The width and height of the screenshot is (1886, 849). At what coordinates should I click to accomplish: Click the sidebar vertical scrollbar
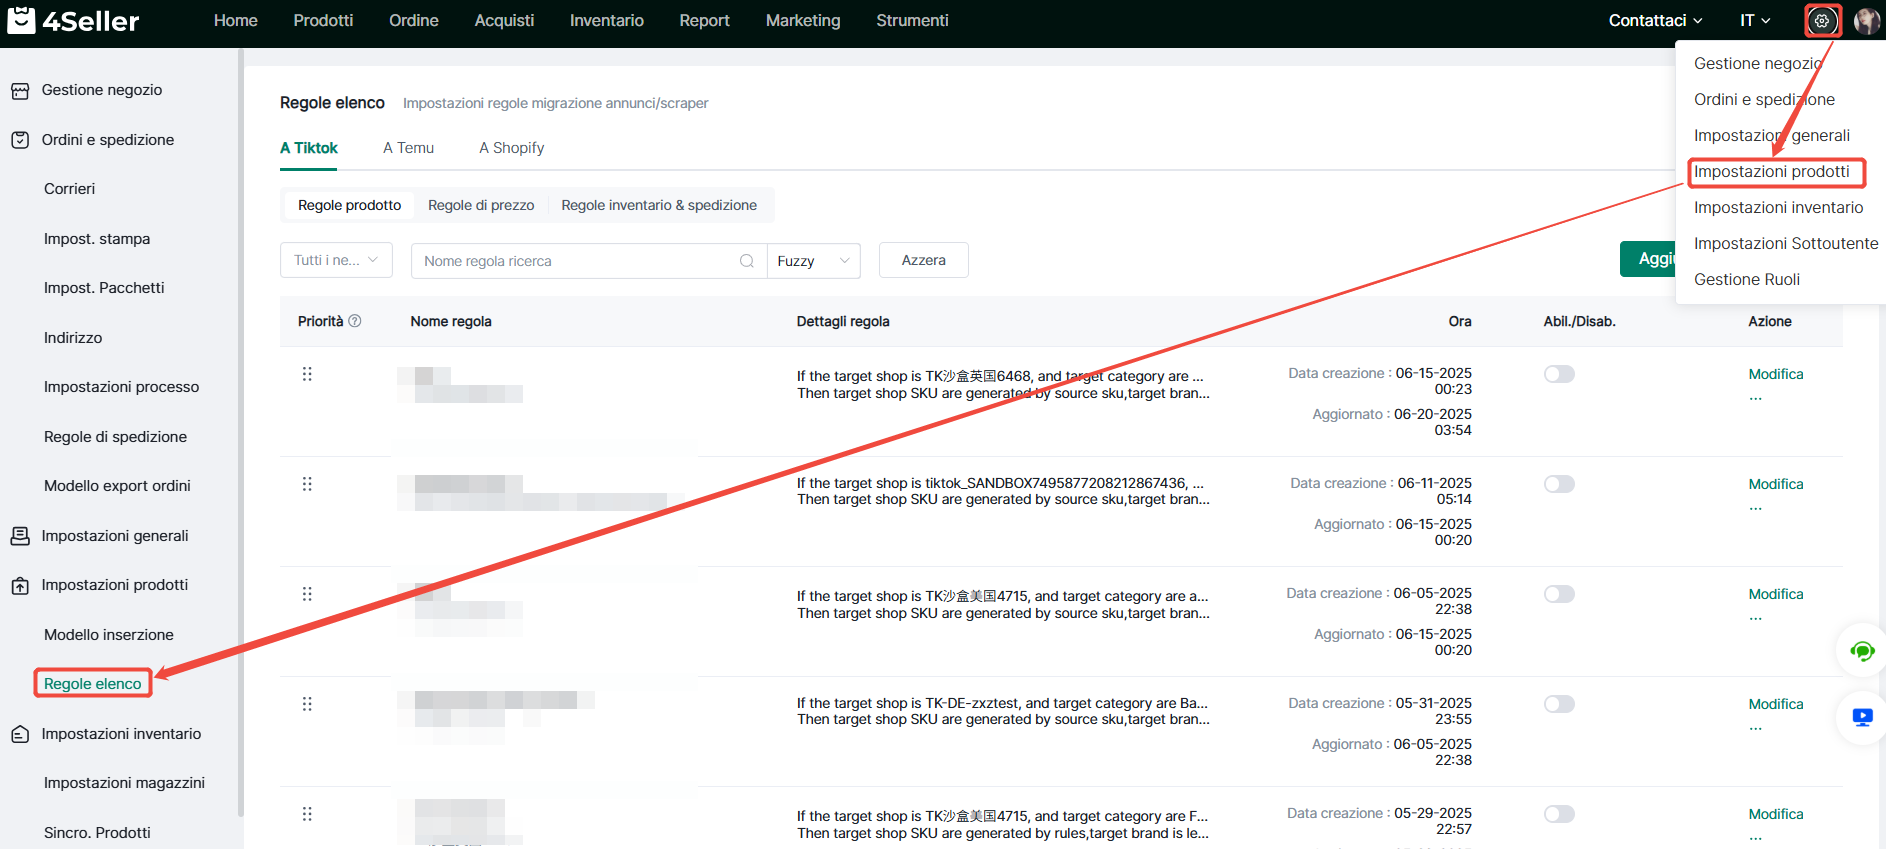[x=240, y=432]
